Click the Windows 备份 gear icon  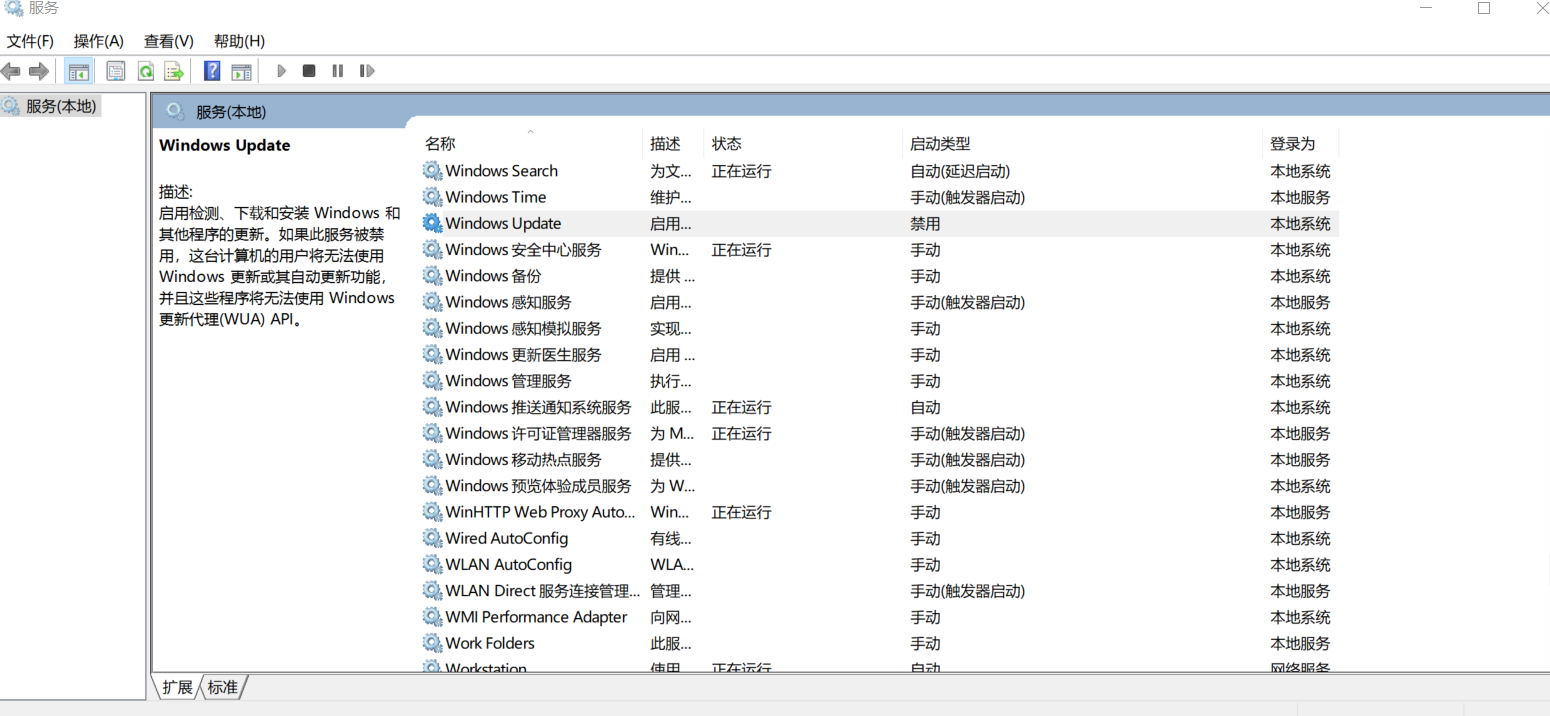pyautogui.click(x=432, y=276)
